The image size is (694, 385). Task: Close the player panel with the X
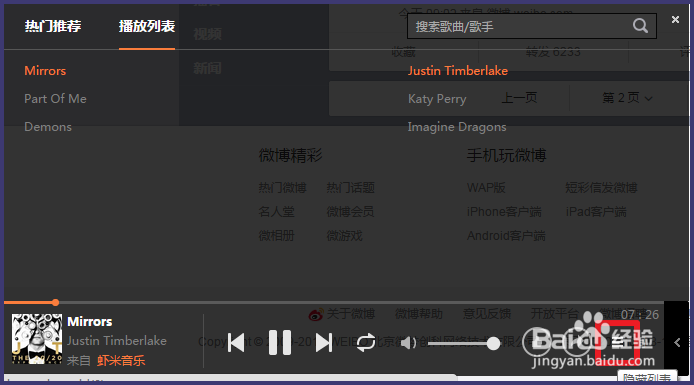point(675,19)
